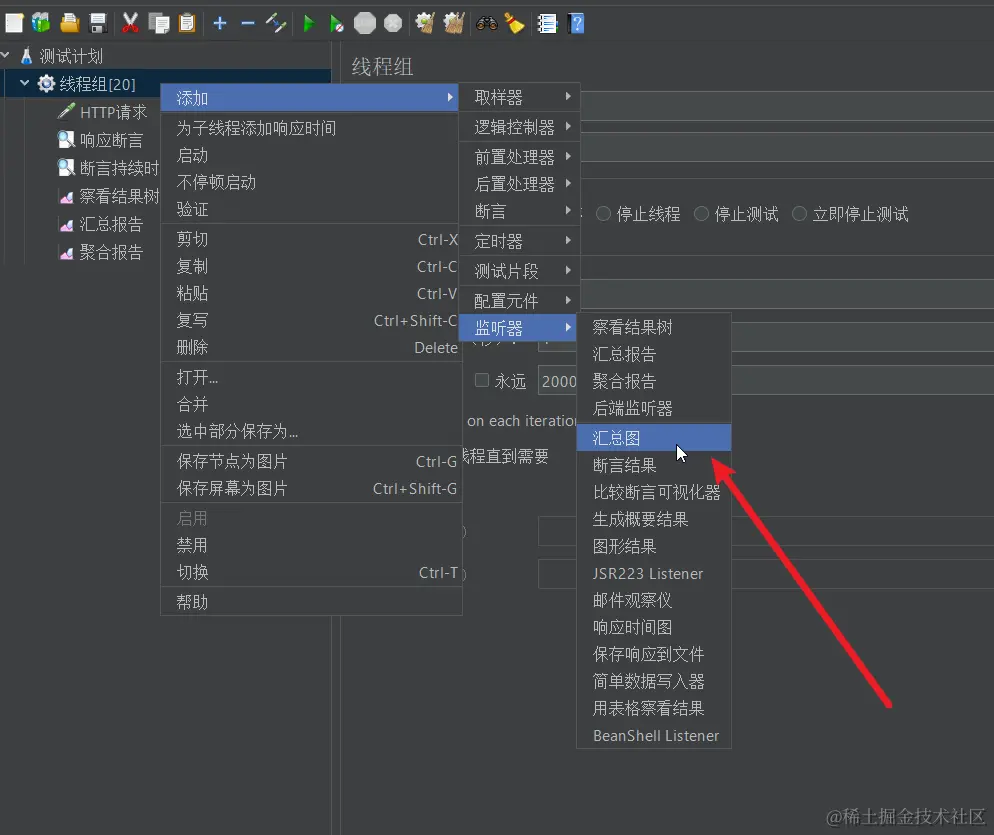Screen dimensions: 994x835
Task: Click 删除 in context menu
Action: click(309, 347)
